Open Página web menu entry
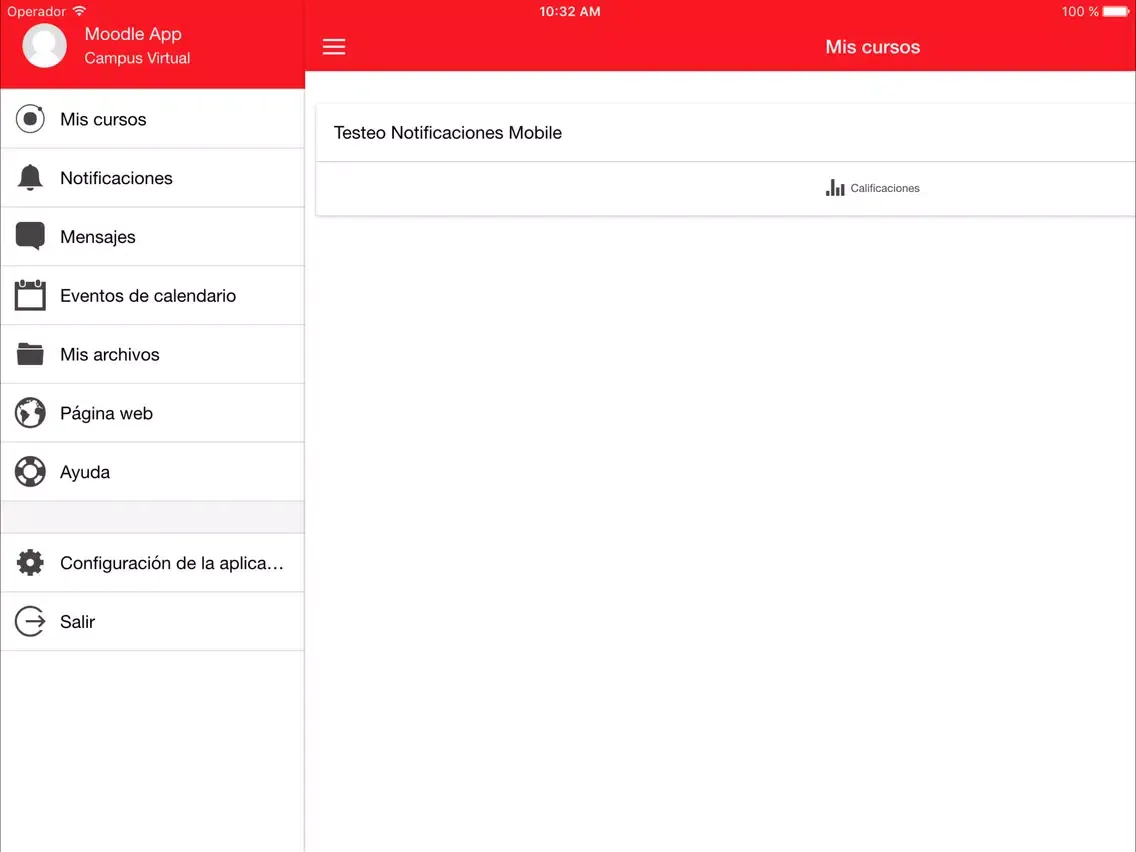The image size is (1136, 852). click(x=153, y=413)
